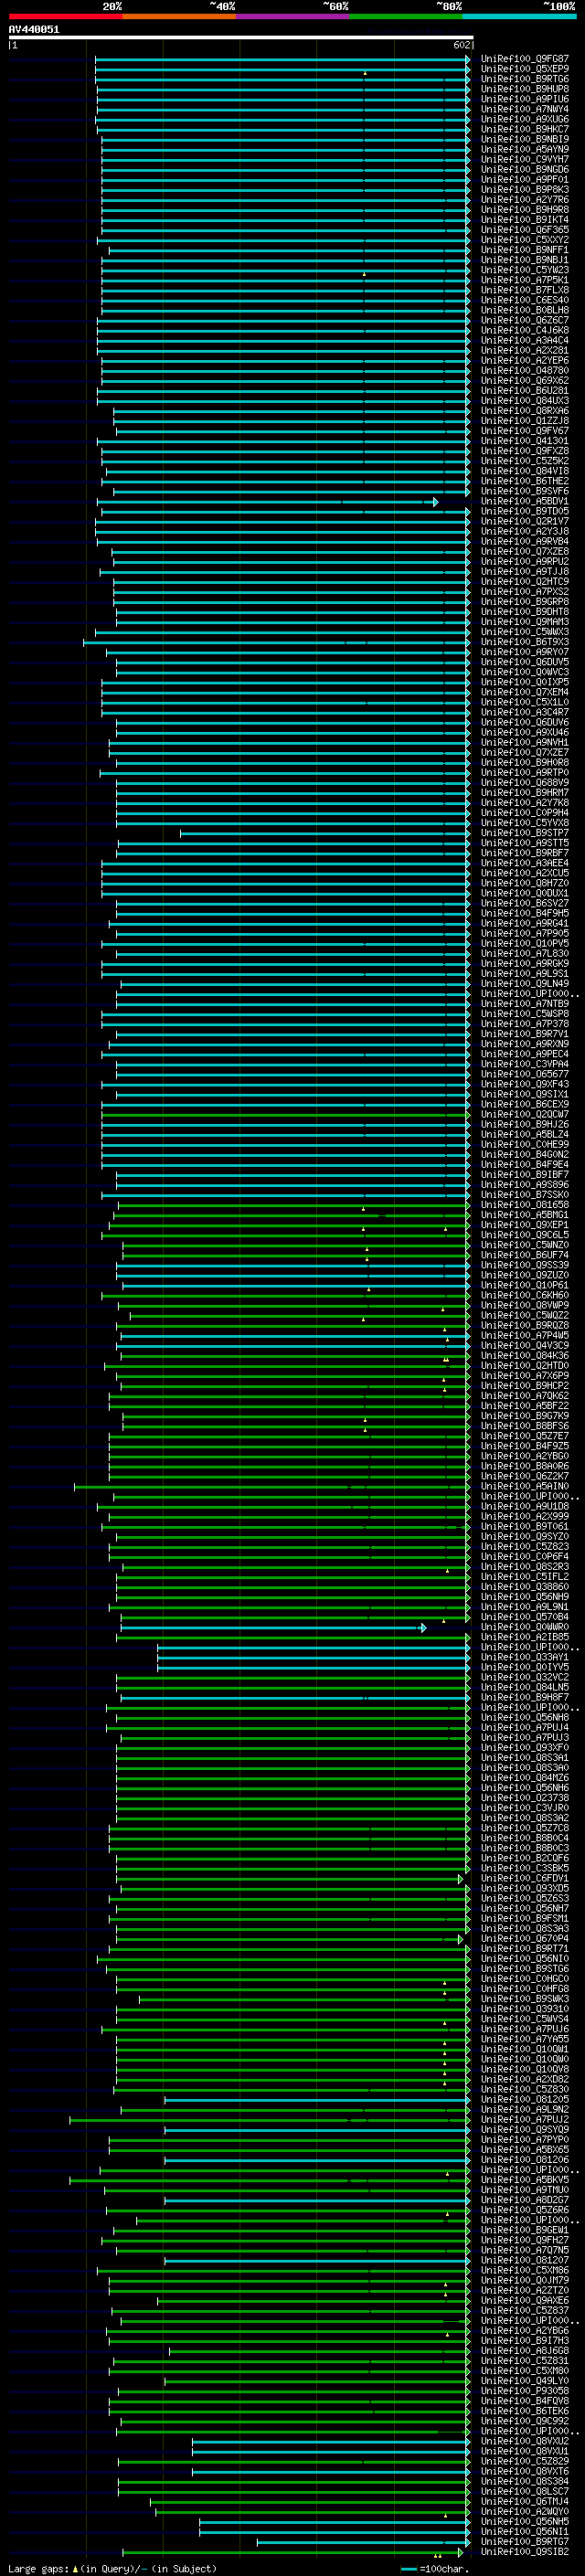The width and height of the screenshot is (585, 2576).
Task: Select label UniRef100_Q10P61
Action: tap(525, 1285)
